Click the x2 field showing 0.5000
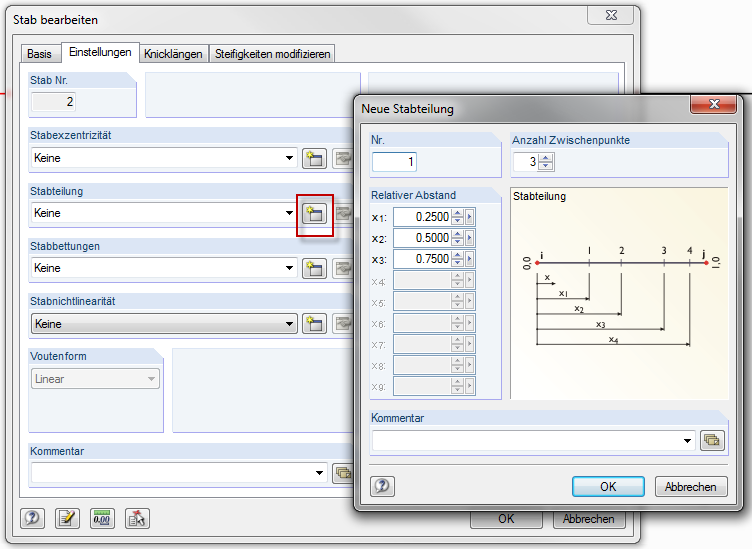Viewport: 752px width, 549px height. point(423,238)
